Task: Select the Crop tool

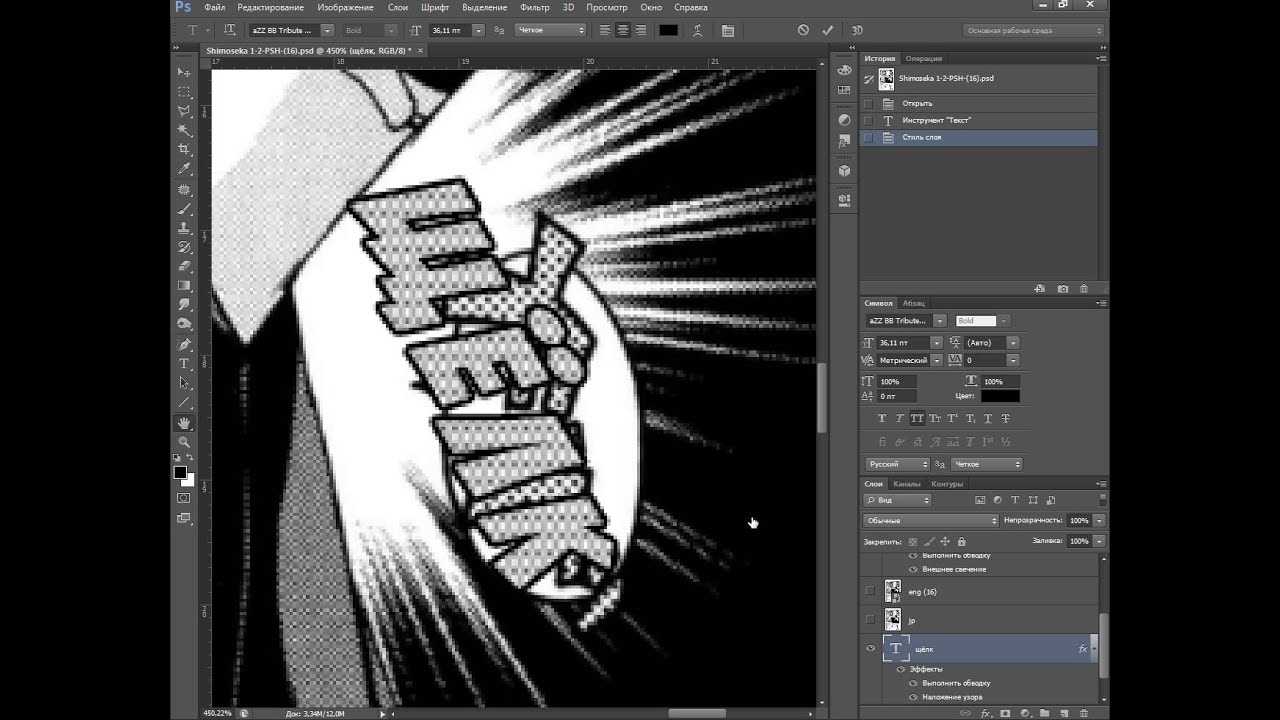Action: tap(184, 150)
